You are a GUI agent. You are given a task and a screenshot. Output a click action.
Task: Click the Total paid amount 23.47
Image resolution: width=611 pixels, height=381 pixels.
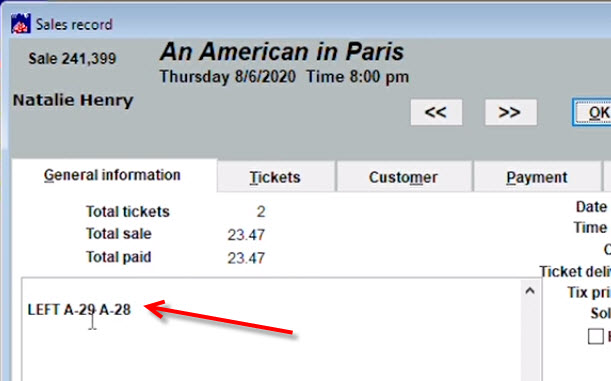pyautogui.click(x=246, y=258)
